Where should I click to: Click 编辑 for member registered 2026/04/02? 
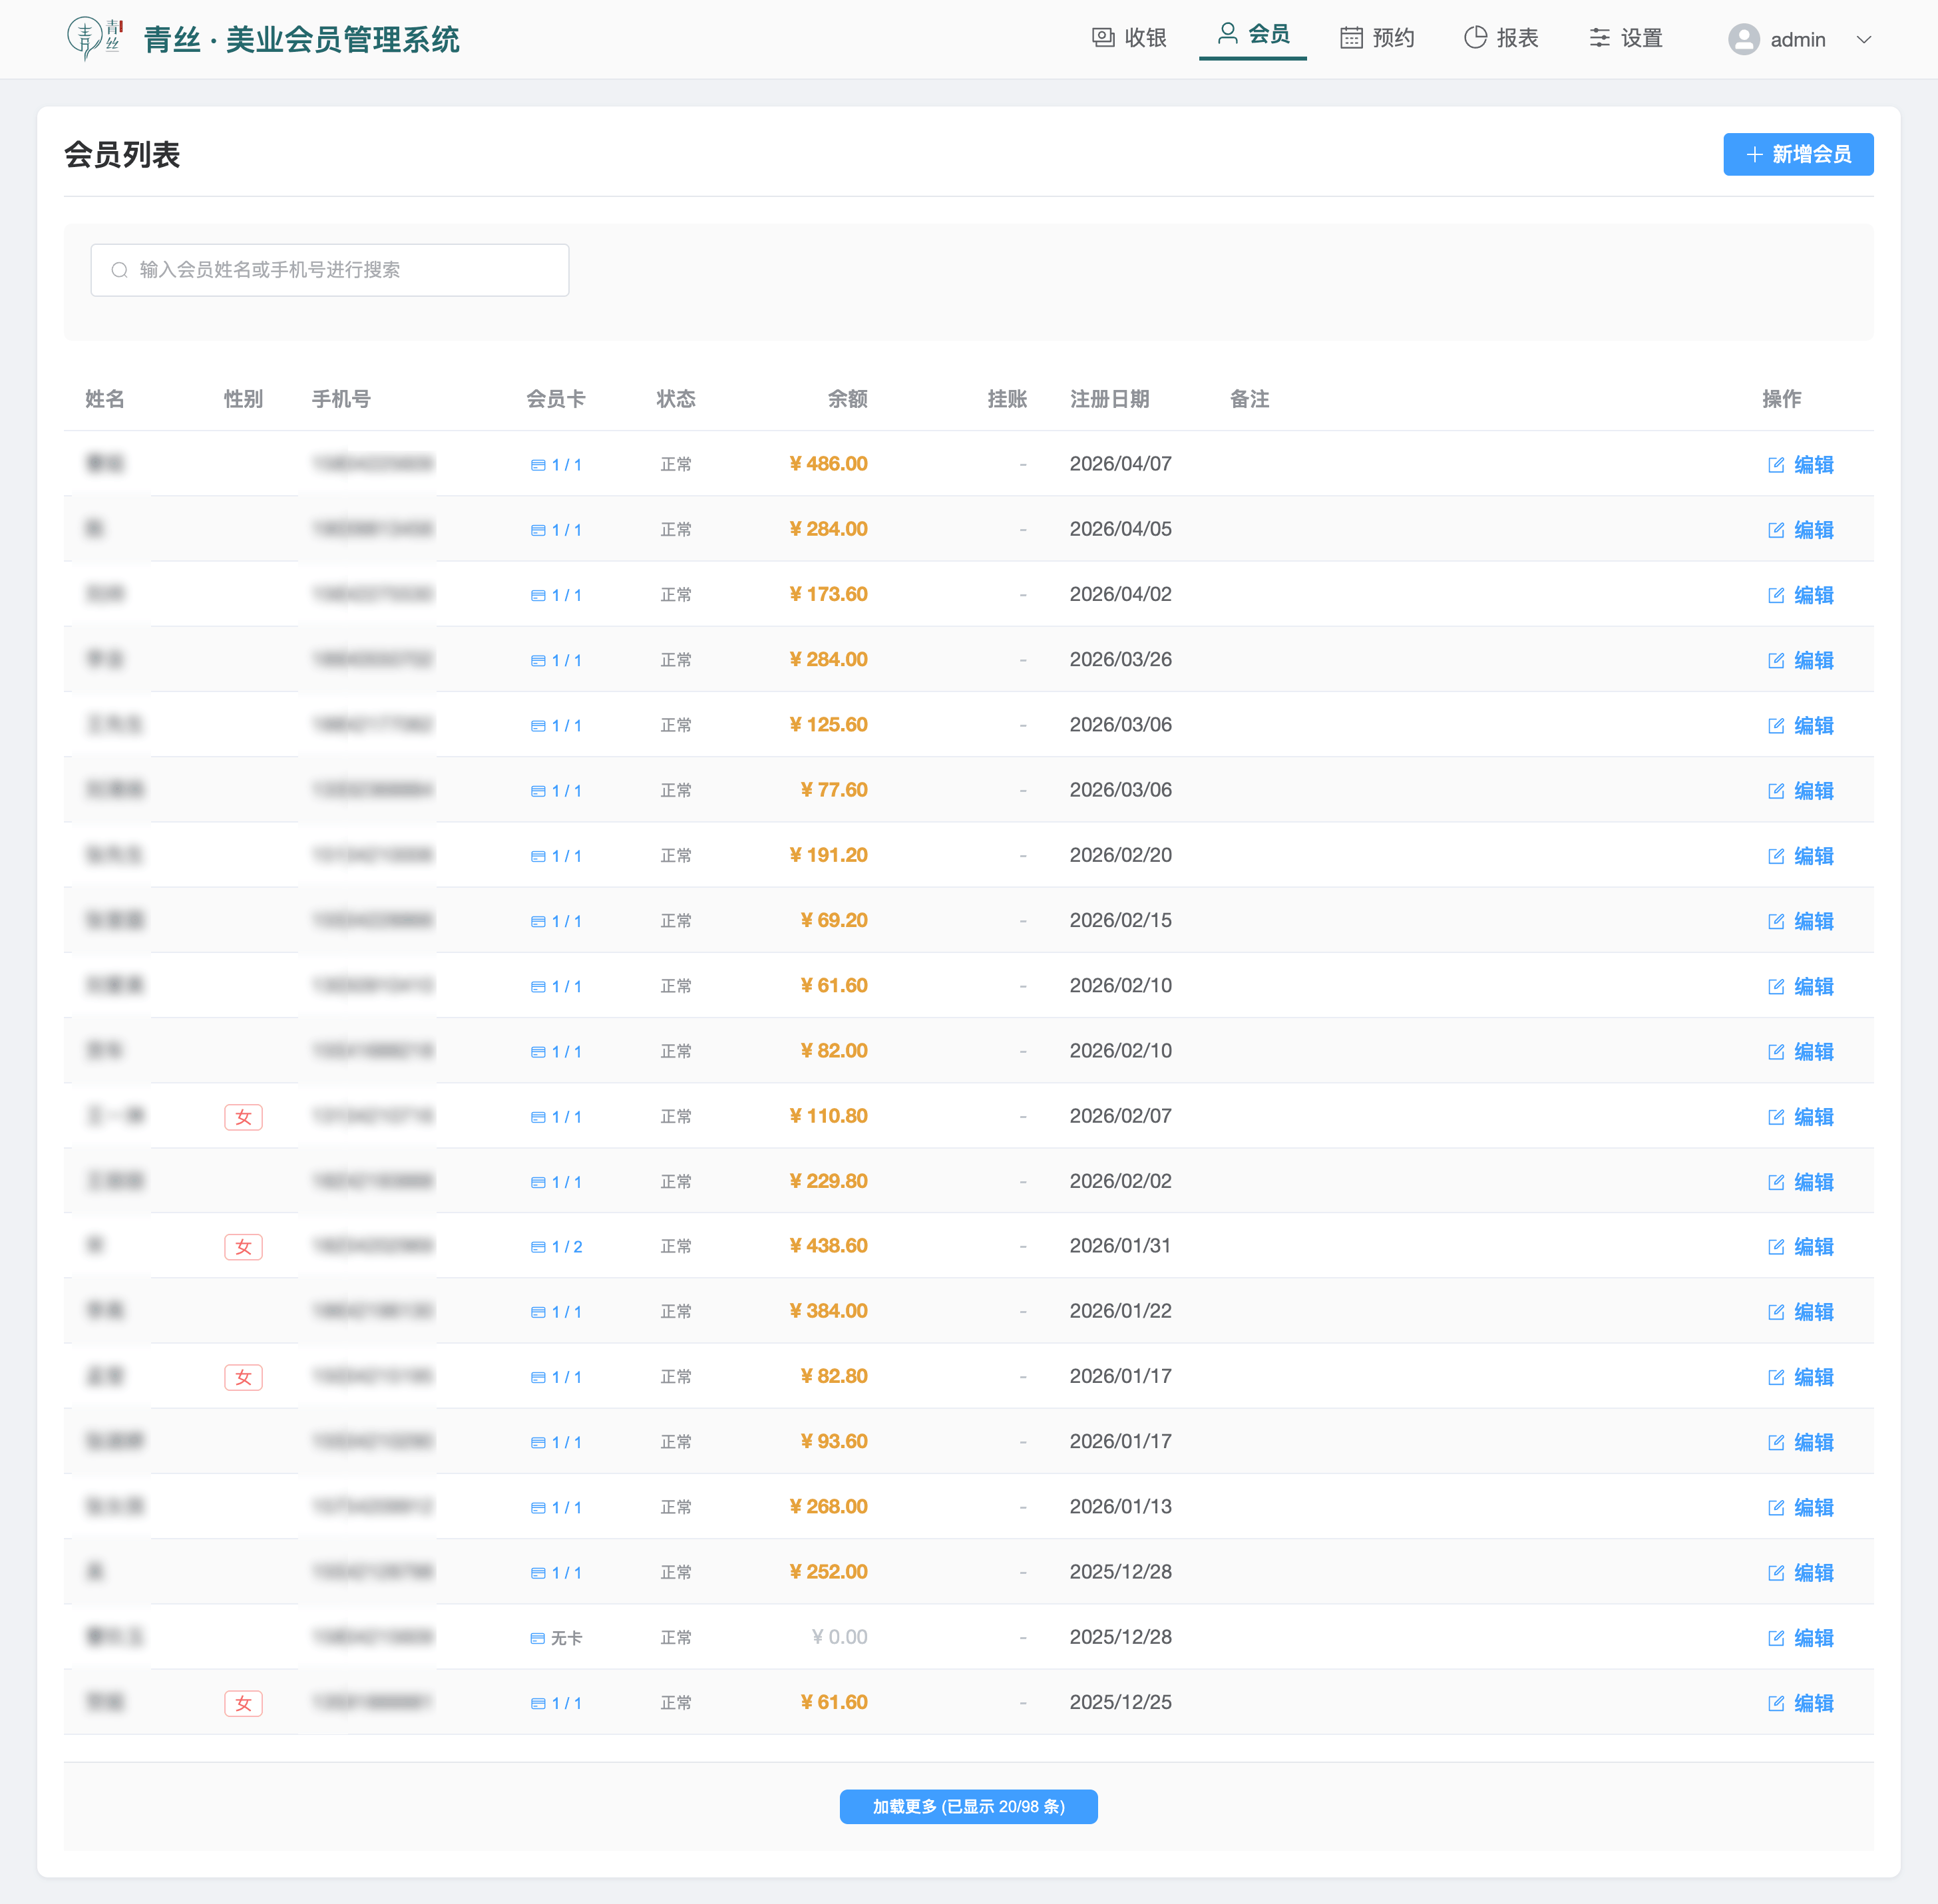coord(1800,594)
